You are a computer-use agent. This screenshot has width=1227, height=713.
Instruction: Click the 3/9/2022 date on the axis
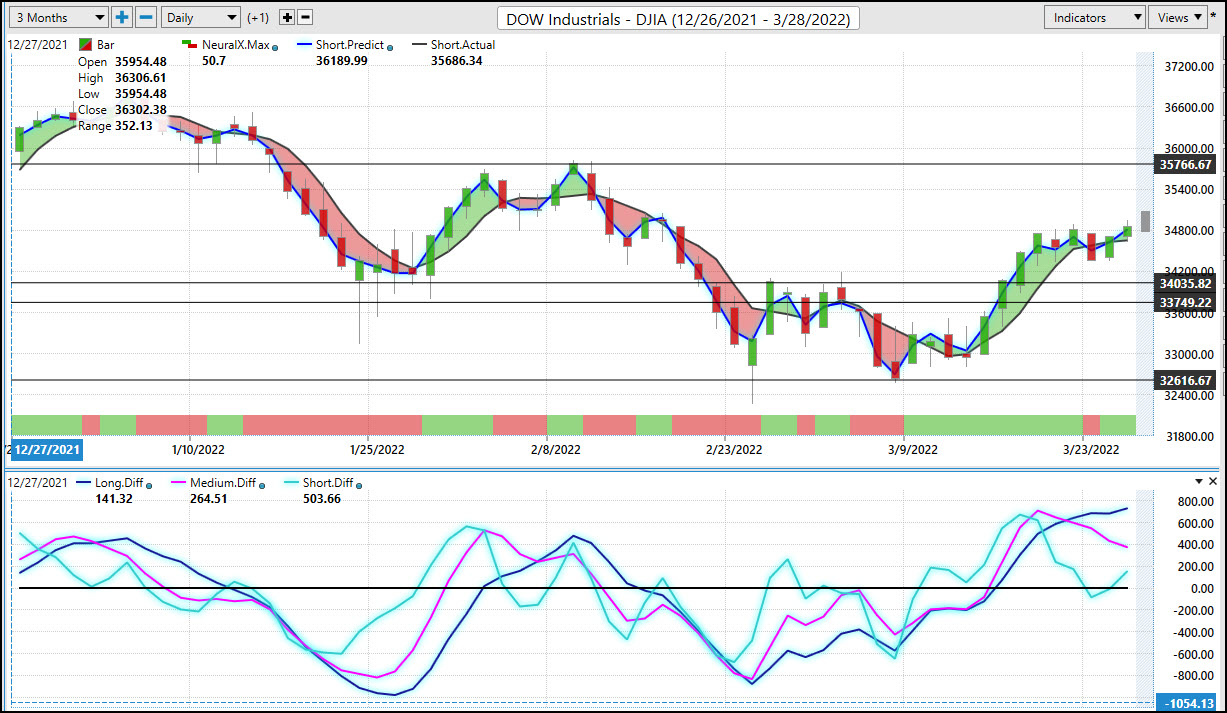pos(913,450)
